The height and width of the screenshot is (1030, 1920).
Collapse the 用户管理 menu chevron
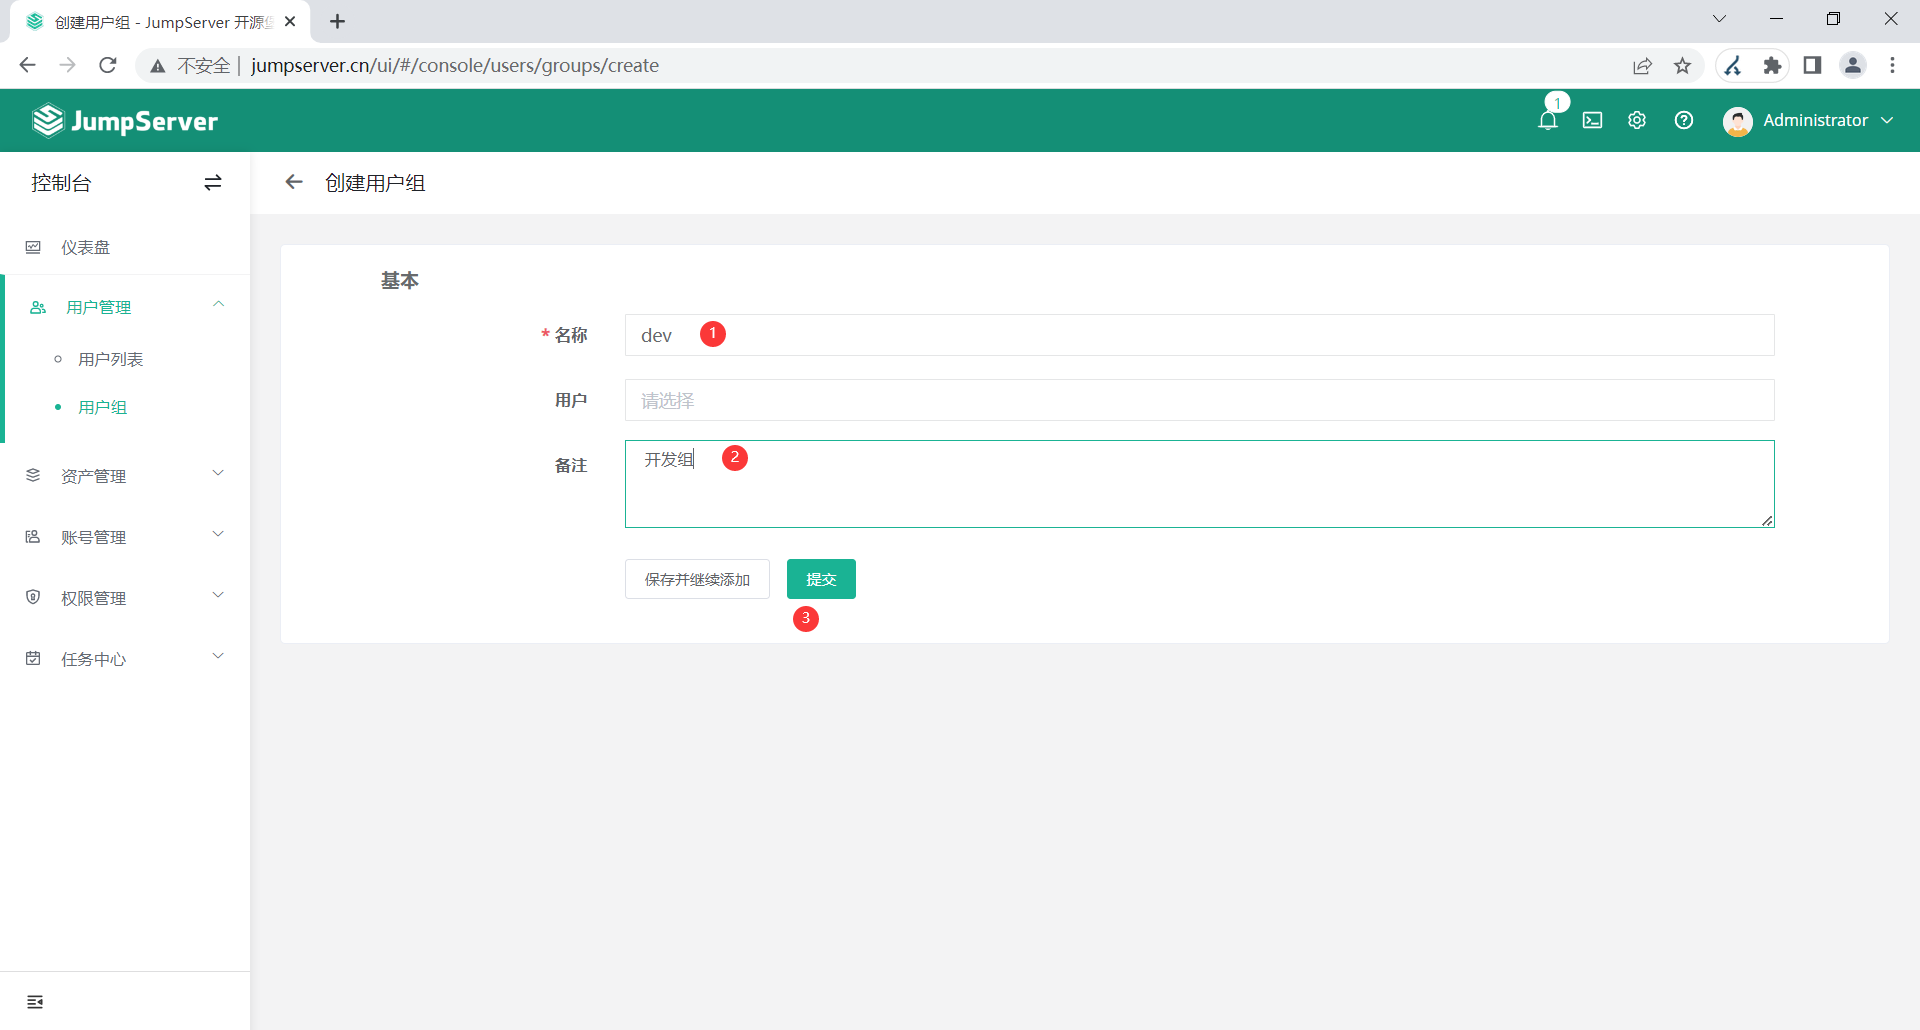[218, 305]
